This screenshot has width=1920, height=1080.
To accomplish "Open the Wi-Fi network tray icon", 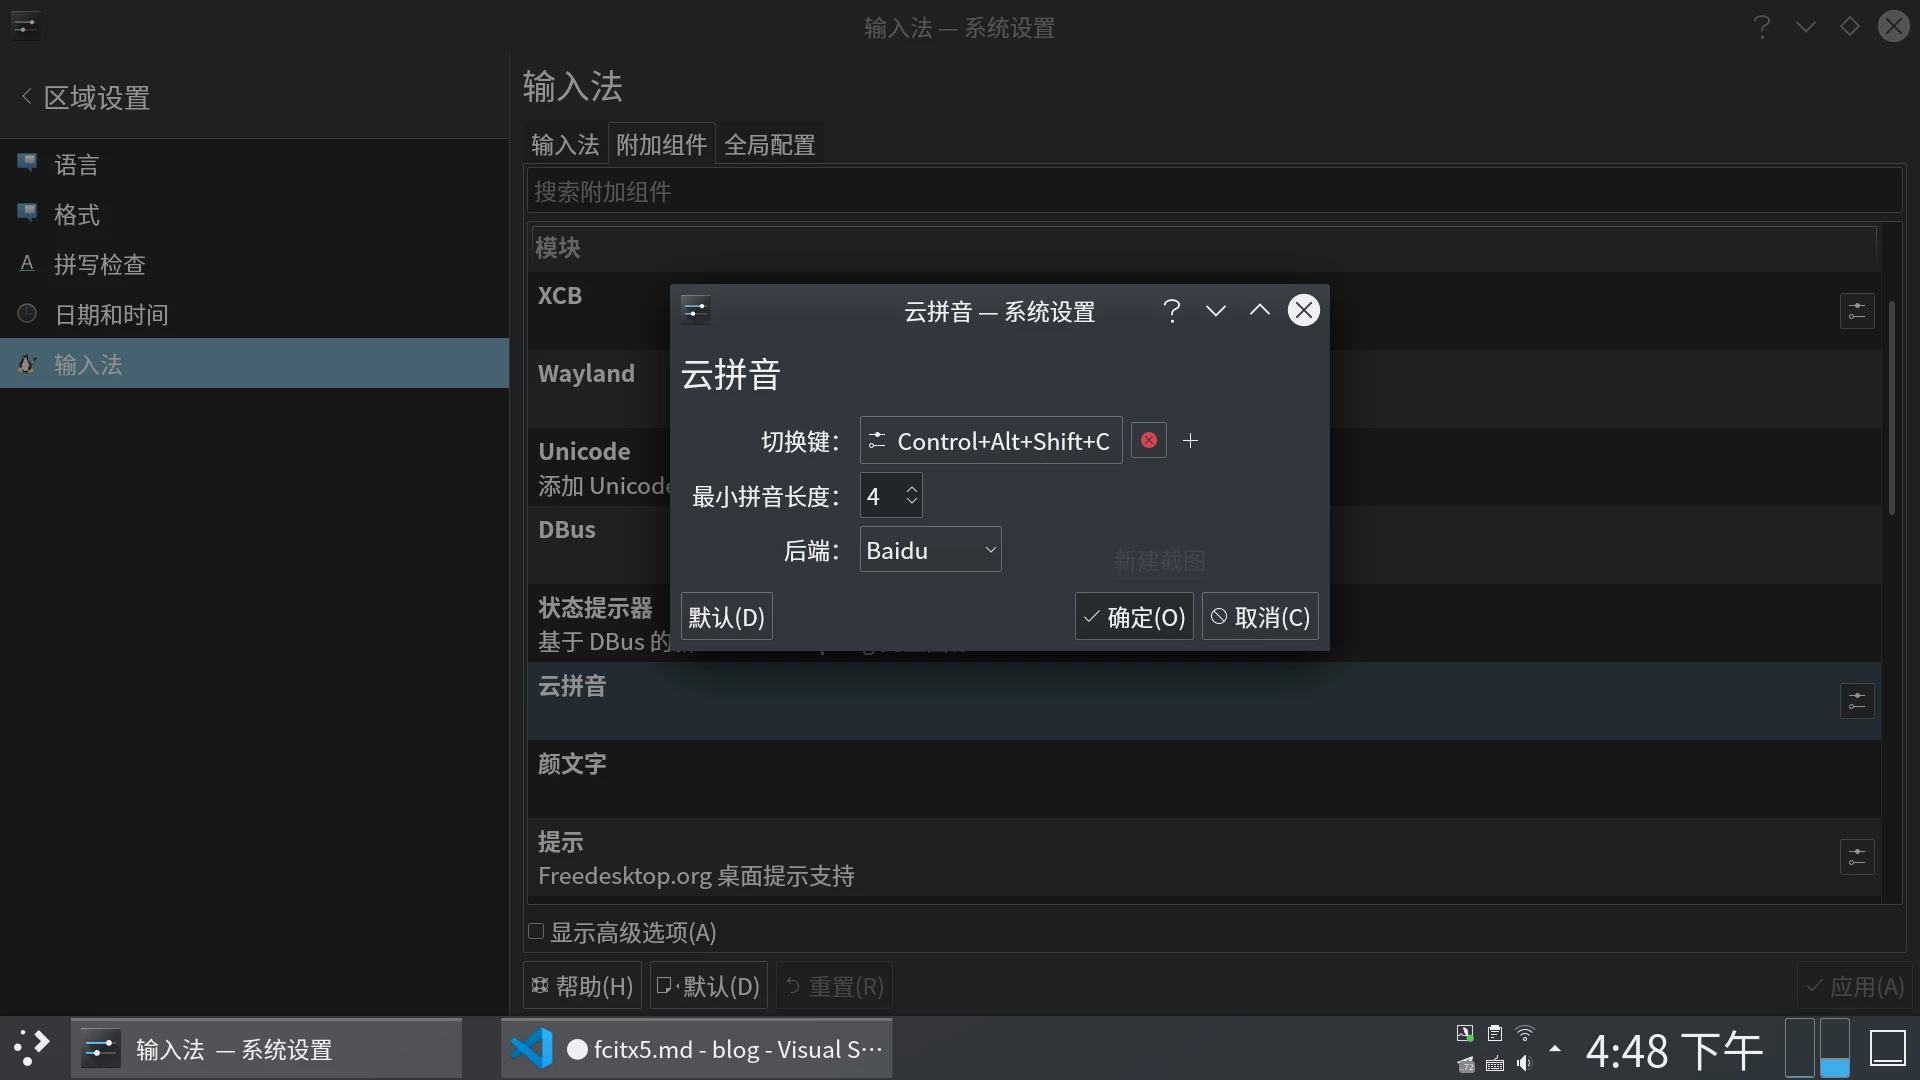I will (x=1525, y=1033).
